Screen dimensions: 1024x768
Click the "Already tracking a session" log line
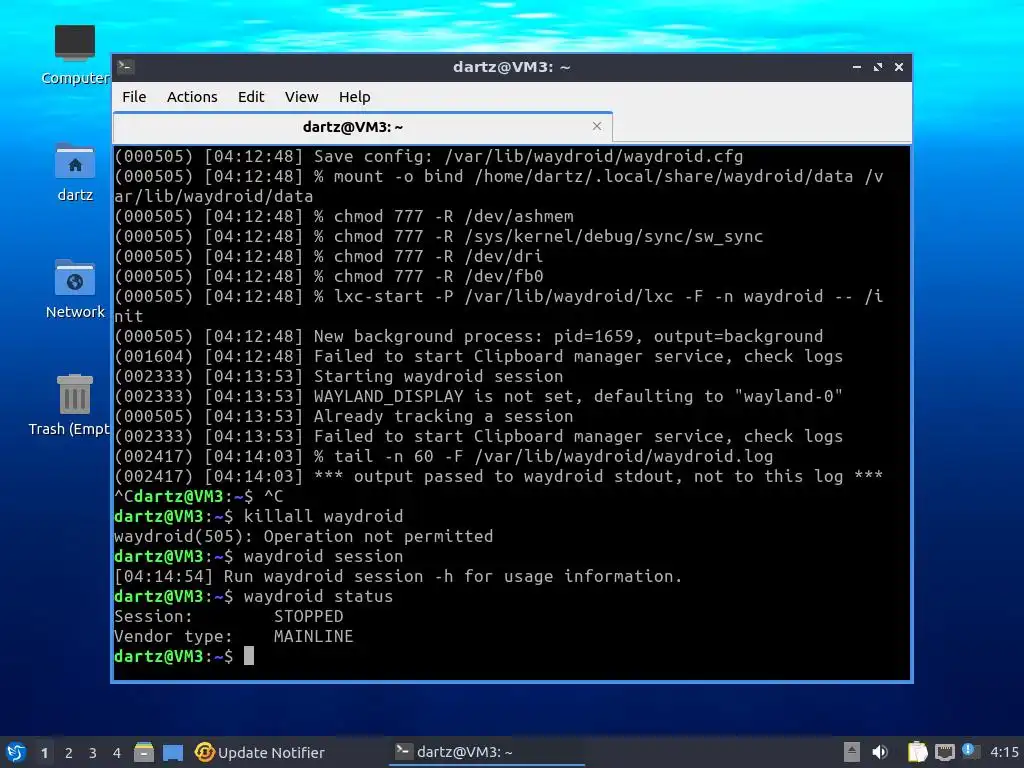click(x=344, y=416)
